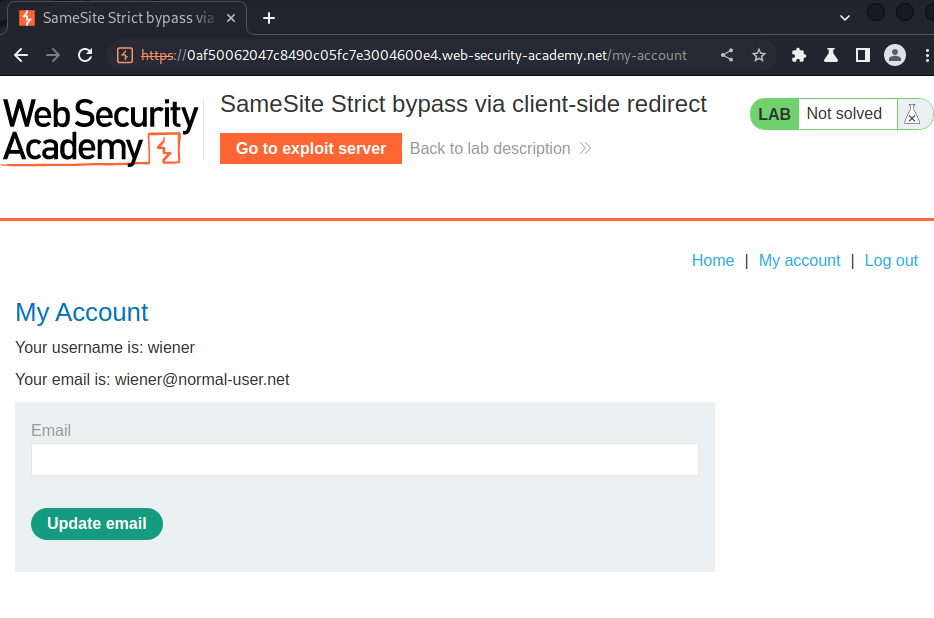Click the LAB Not solved status badge
Image resolution: width=934 pixels, height=618 pixels.
pos(841,114)
